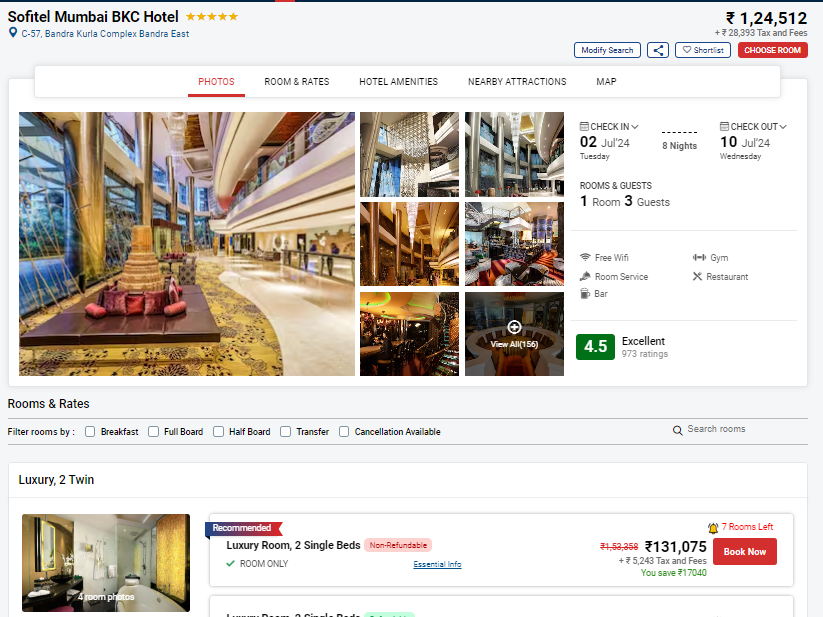
Task: Click the check-out calendar icon
Action: coord(724,126)
